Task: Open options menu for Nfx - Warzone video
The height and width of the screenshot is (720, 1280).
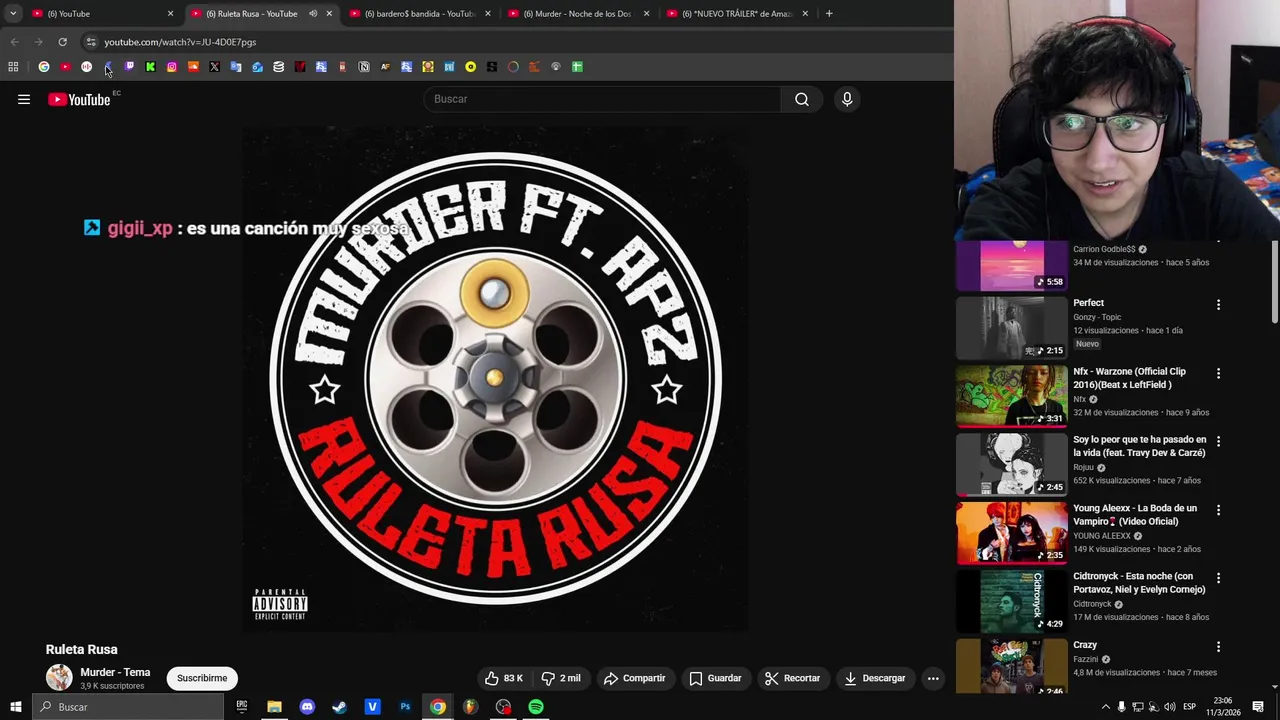Action: tap(1218, 373)
